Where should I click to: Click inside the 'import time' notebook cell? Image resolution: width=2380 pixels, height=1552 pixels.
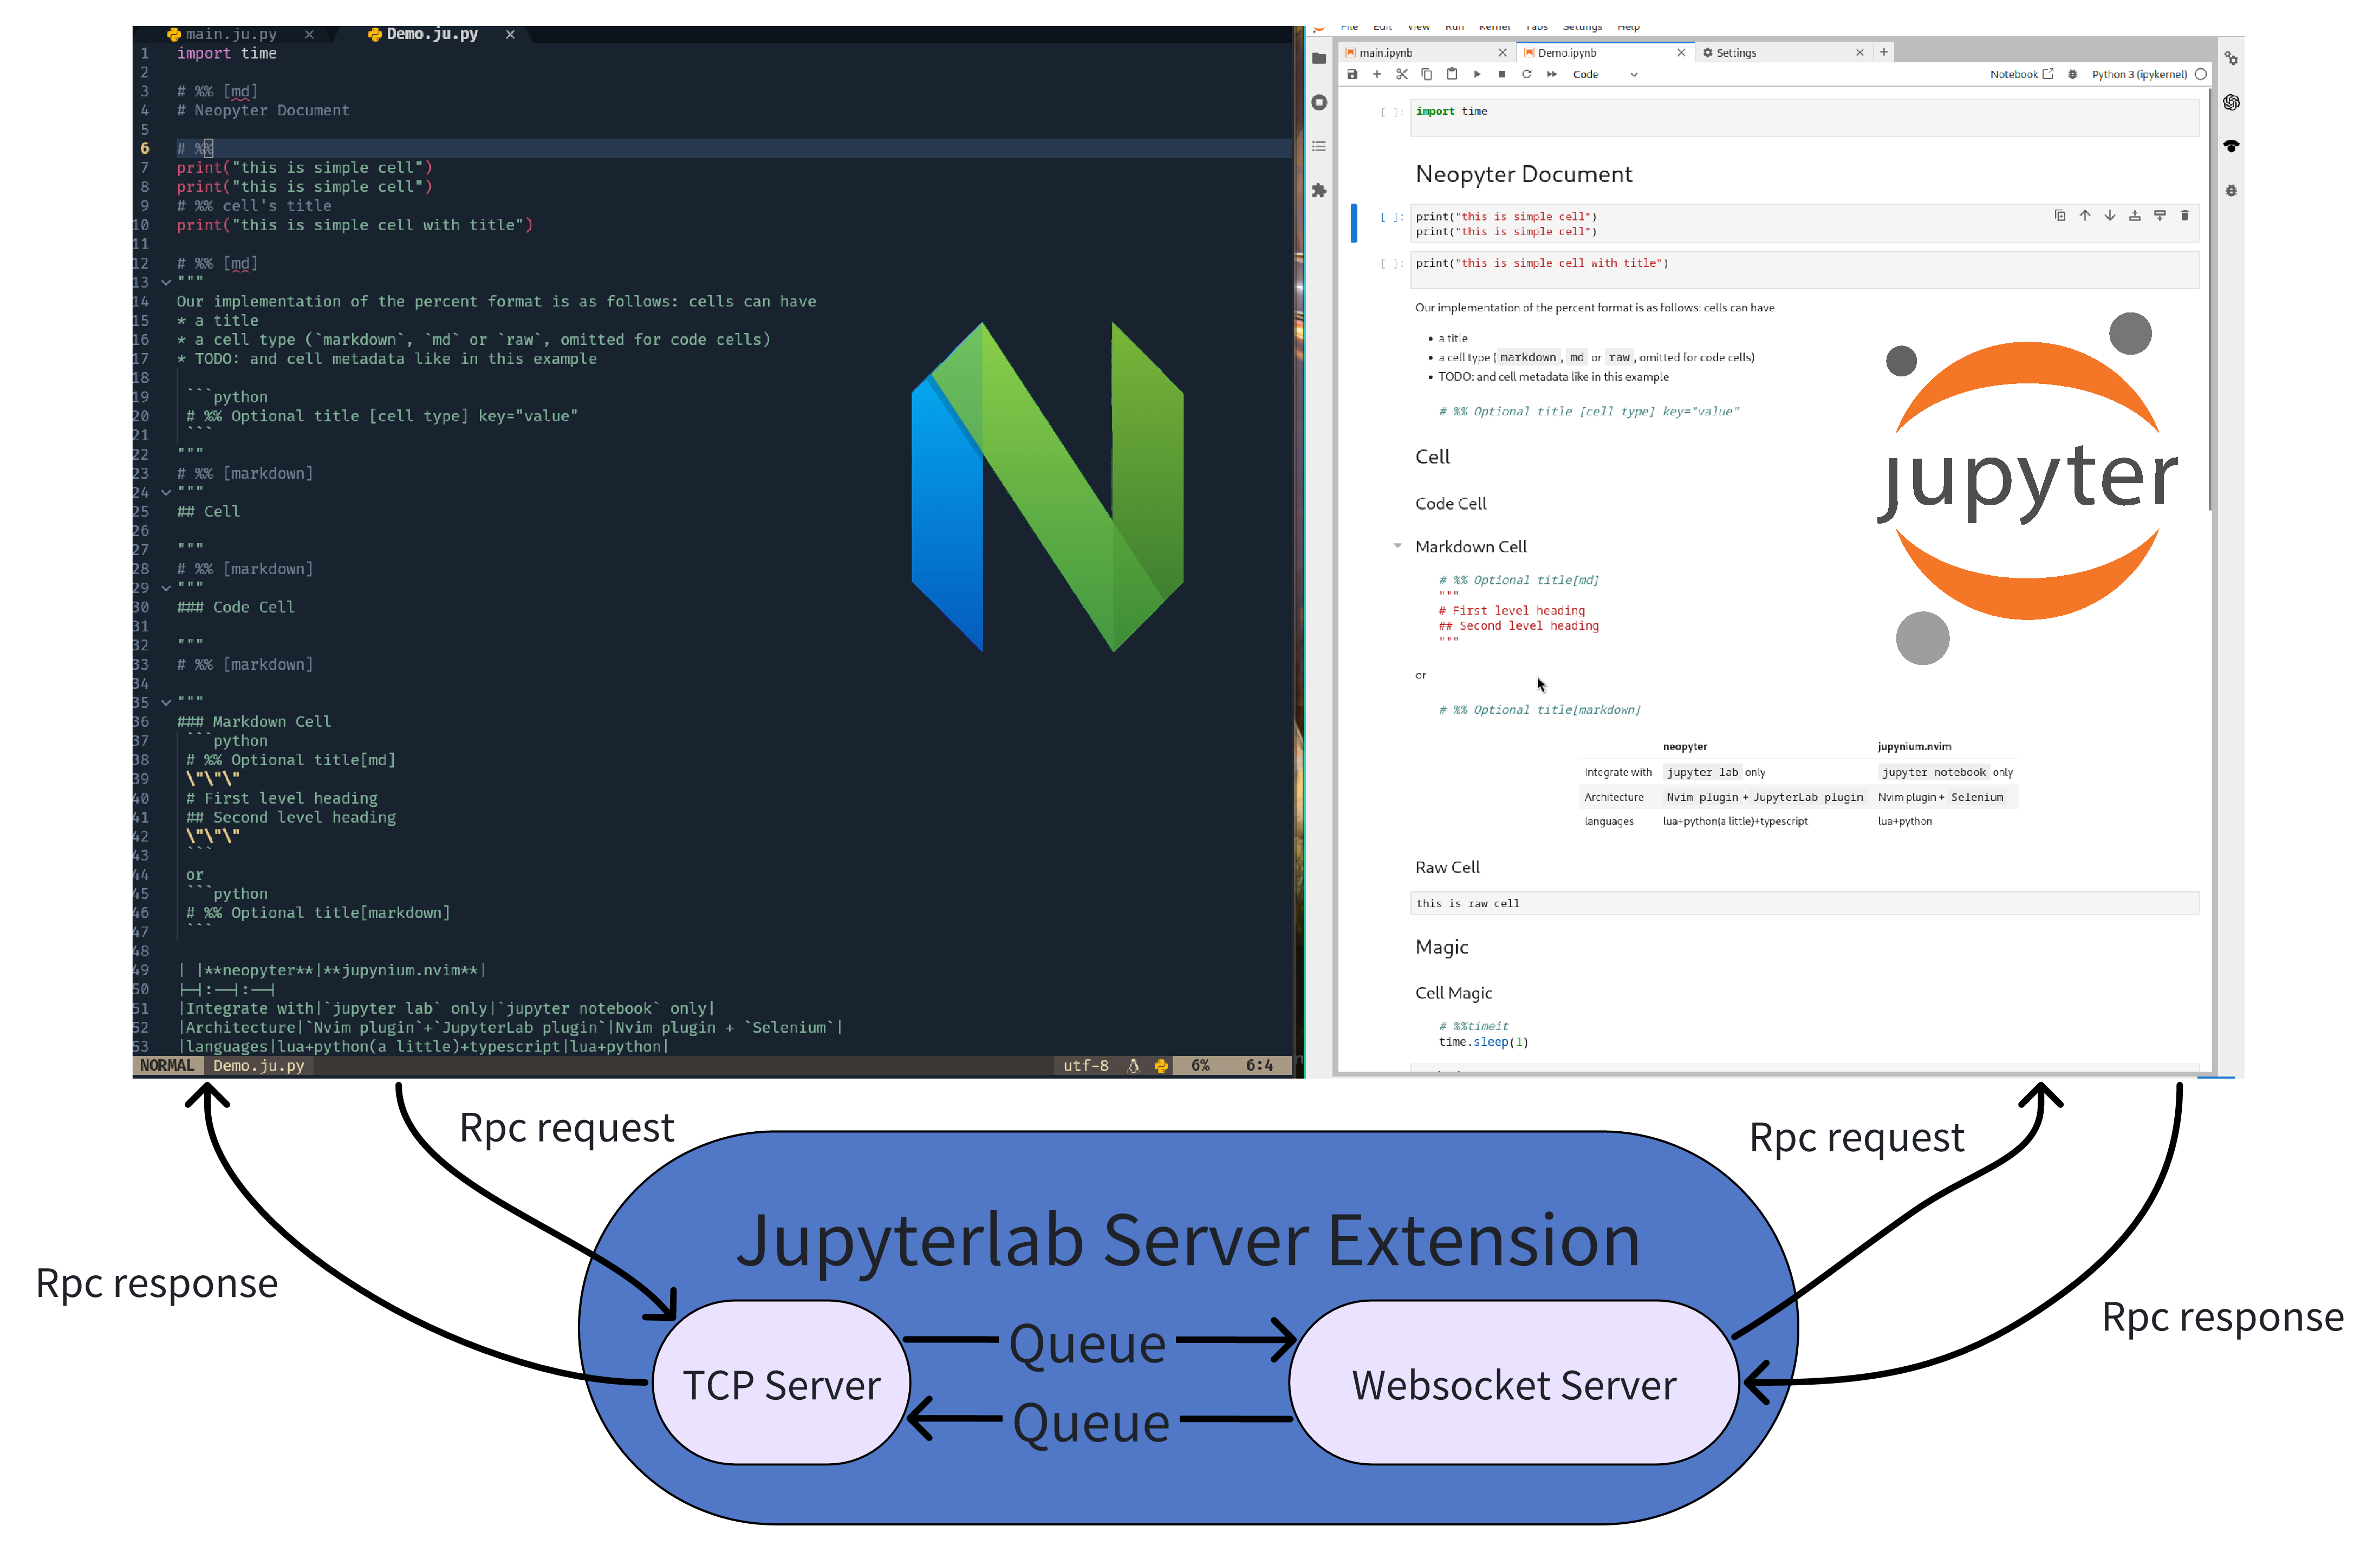1805,119
